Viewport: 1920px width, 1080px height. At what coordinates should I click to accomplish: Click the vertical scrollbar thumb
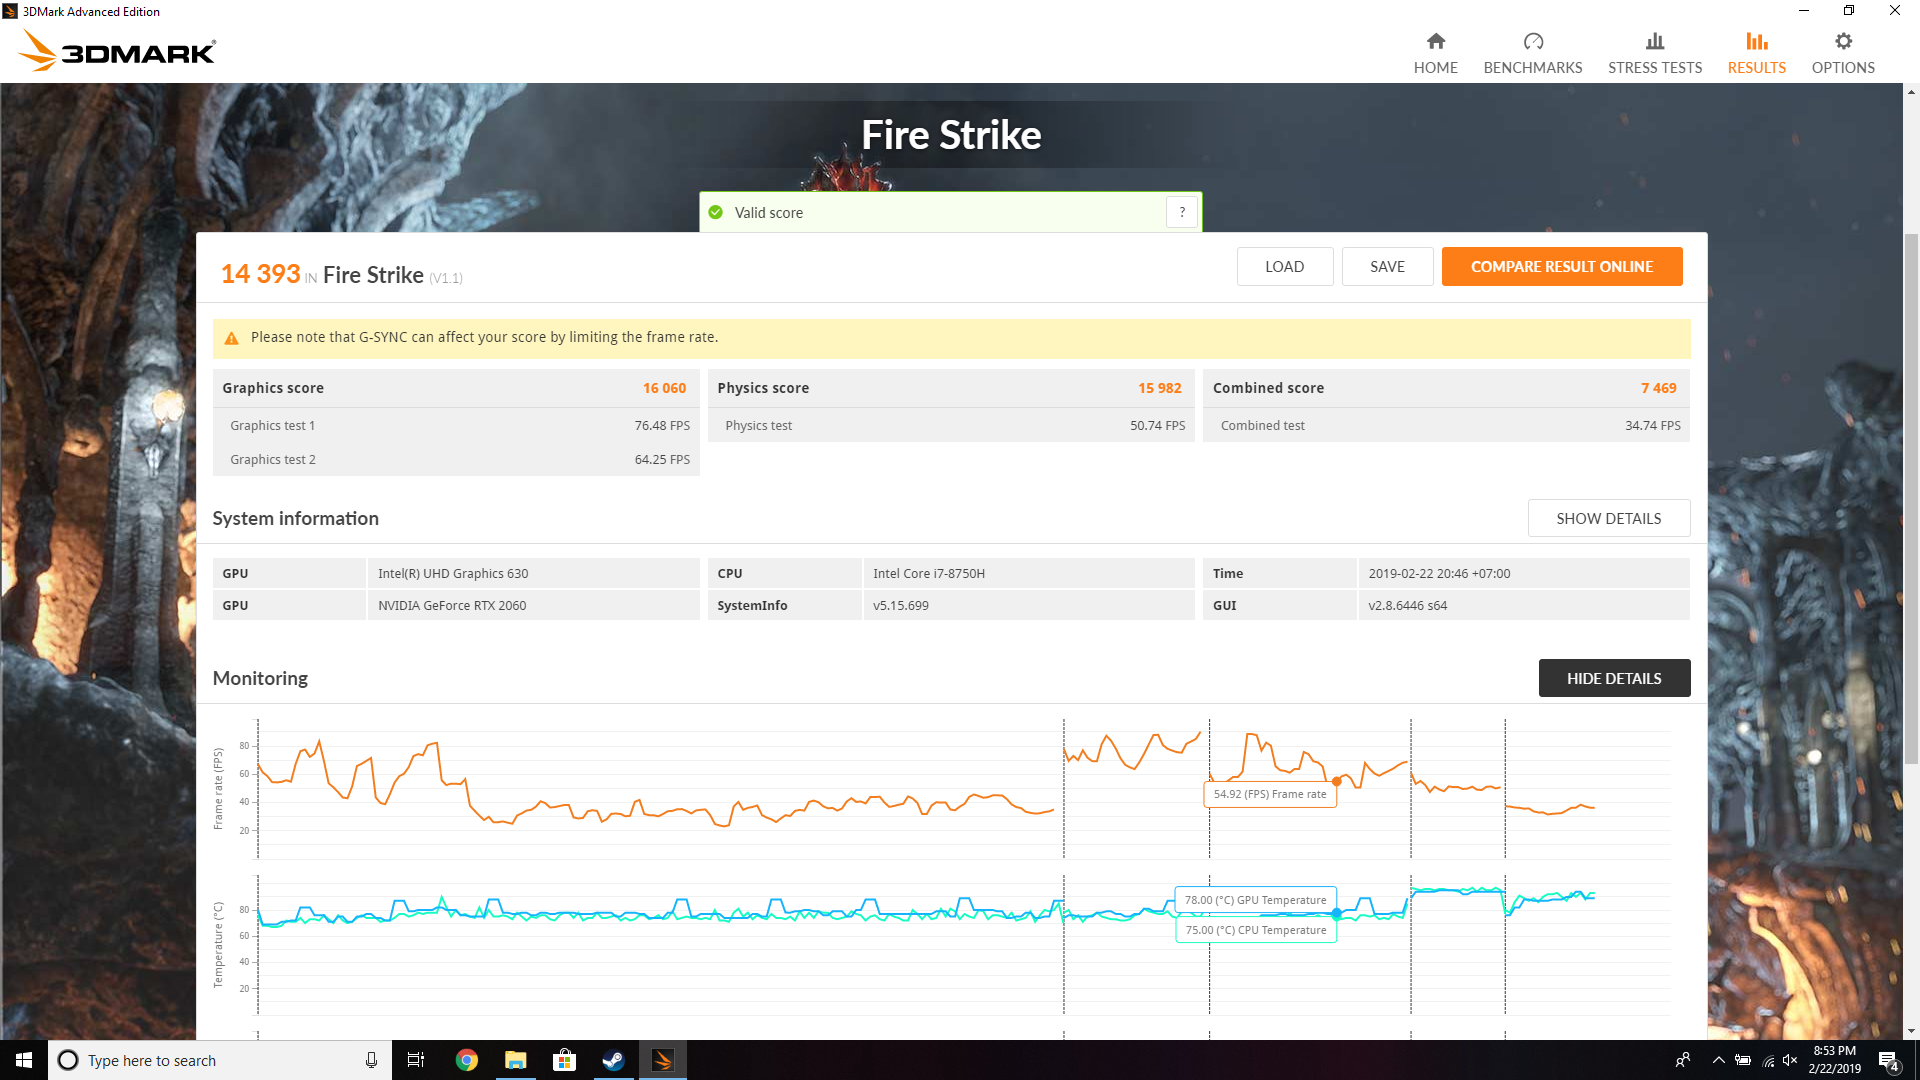pos(1911,500)
